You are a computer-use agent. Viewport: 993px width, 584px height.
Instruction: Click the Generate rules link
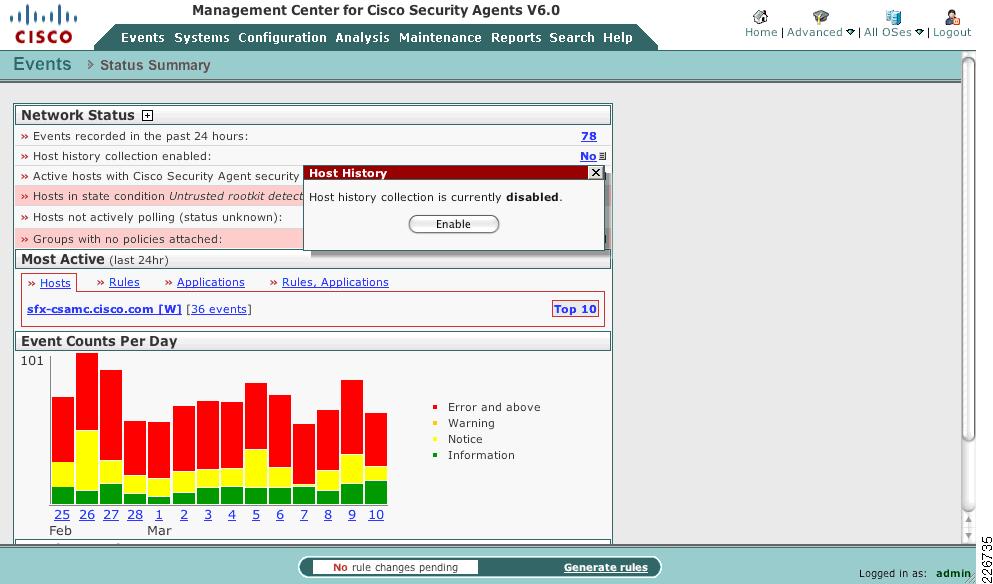[605, 568]
